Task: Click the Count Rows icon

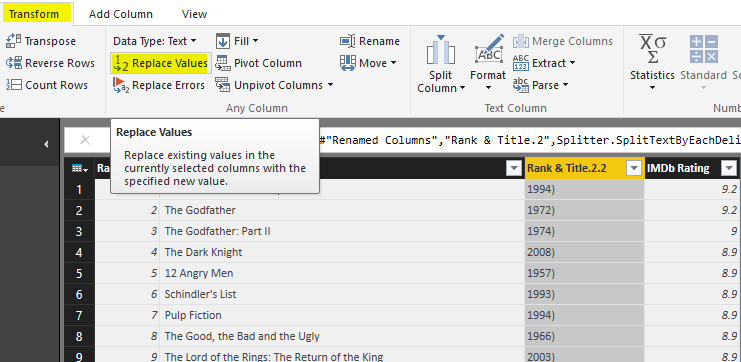Action: point(14,85)
